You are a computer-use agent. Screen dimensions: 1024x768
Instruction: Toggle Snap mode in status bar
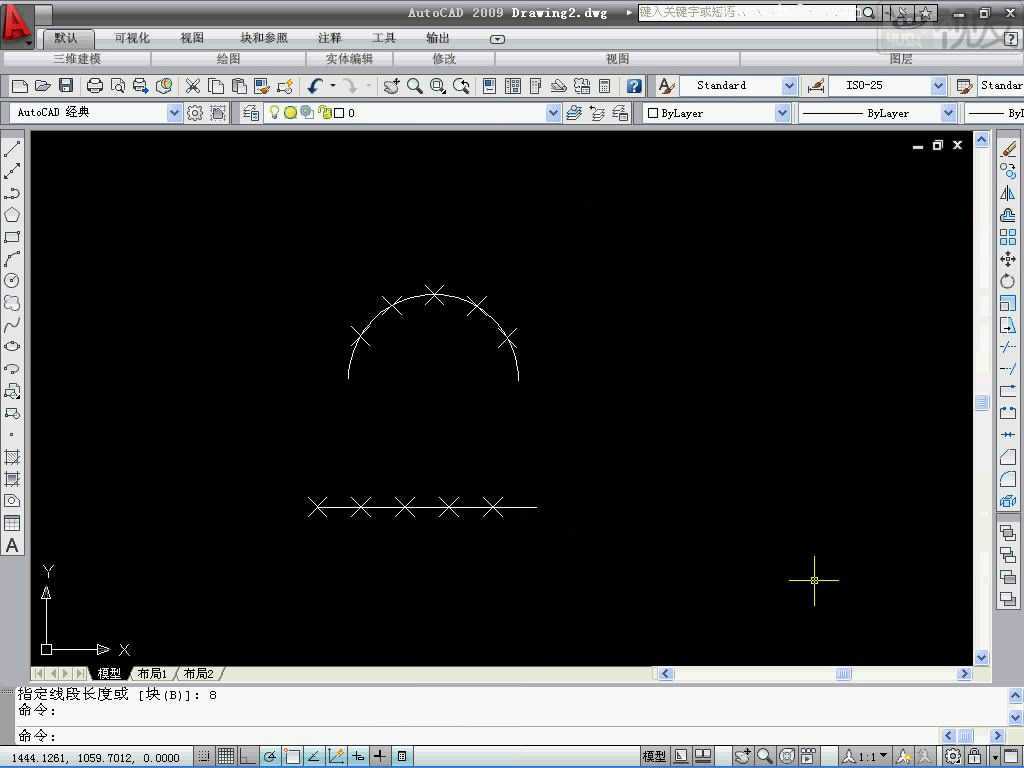[x=204, y=756]
